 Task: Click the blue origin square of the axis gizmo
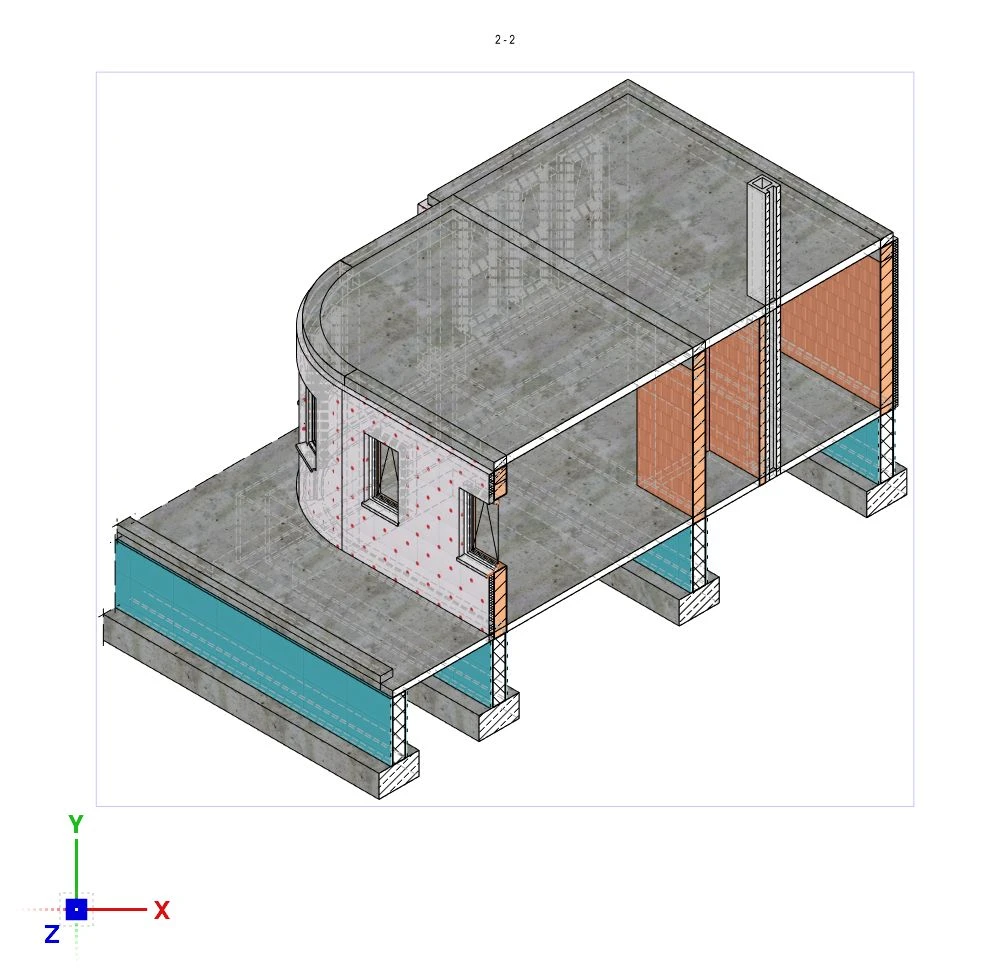(77, 909)
